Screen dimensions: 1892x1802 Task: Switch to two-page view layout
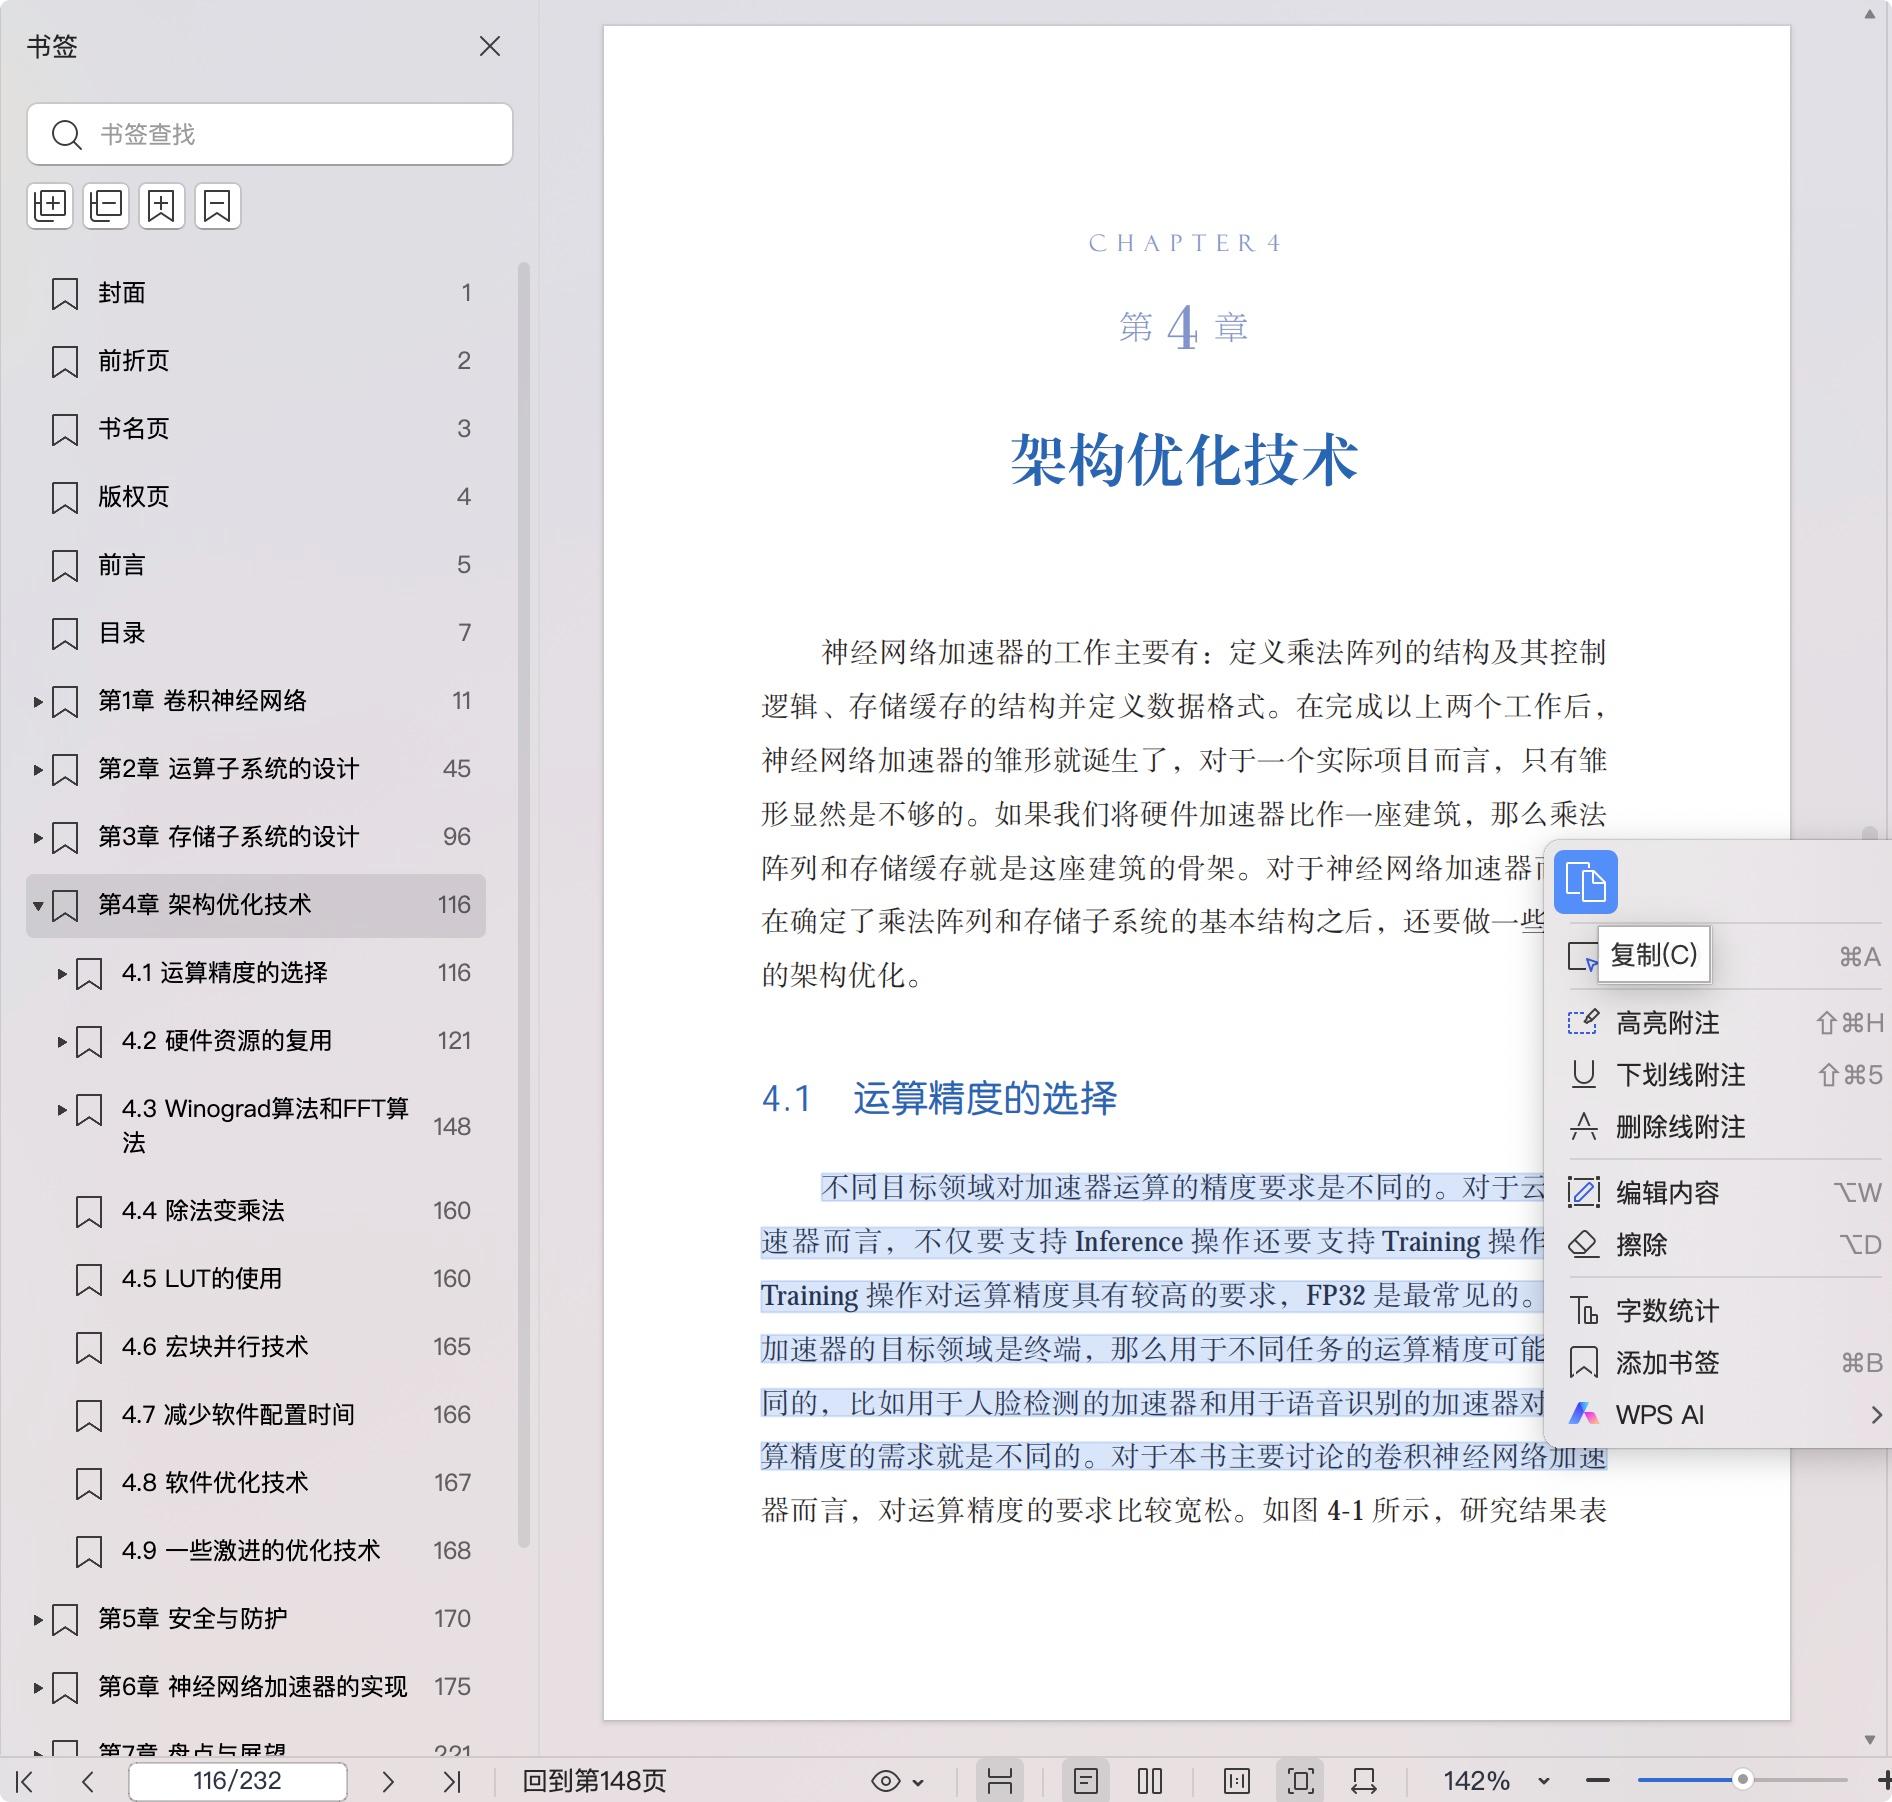[1150, 1781]
